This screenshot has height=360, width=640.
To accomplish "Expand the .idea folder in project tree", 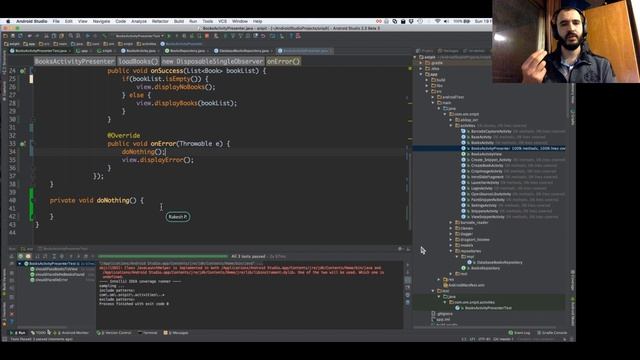I will coord(421,69).
